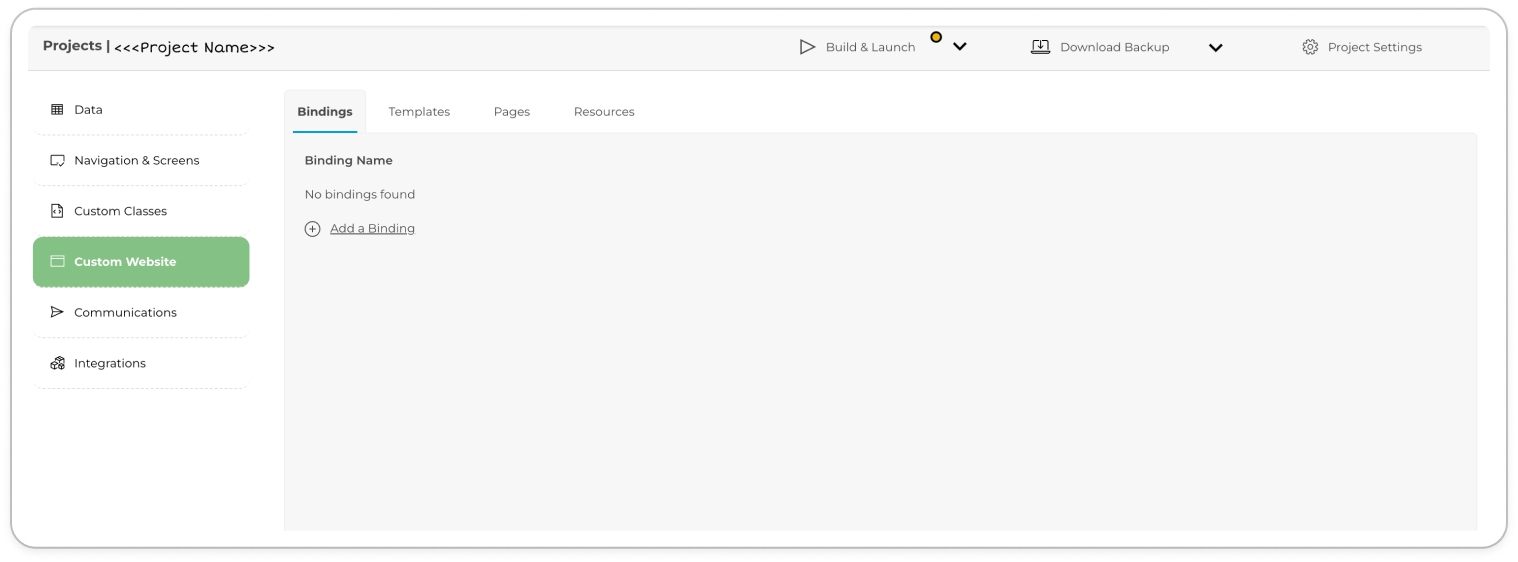
Task: Click the Communications paper plane icon
Action: click(57, 313)
